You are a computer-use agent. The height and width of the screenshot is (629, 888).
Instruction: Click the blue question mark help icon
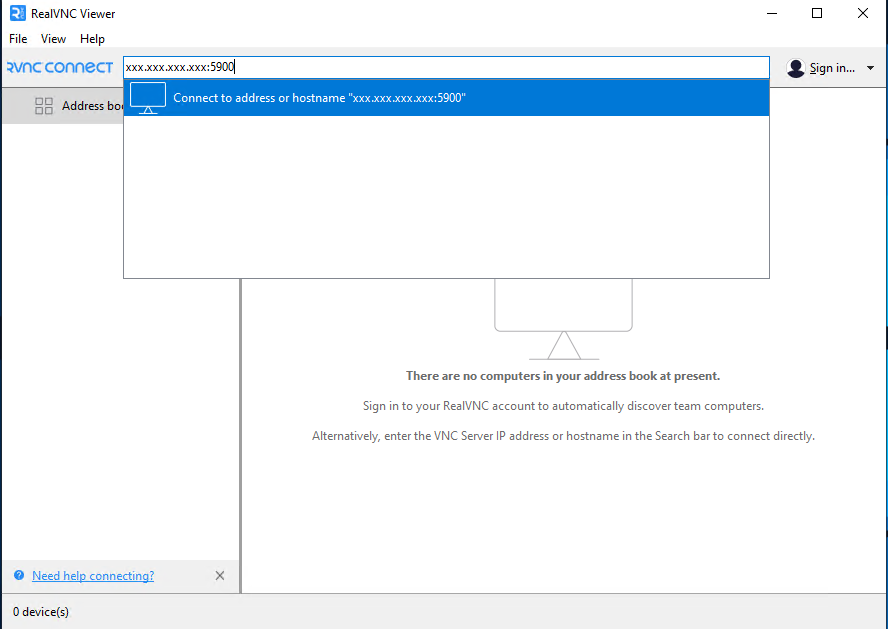tap(18, 576)
